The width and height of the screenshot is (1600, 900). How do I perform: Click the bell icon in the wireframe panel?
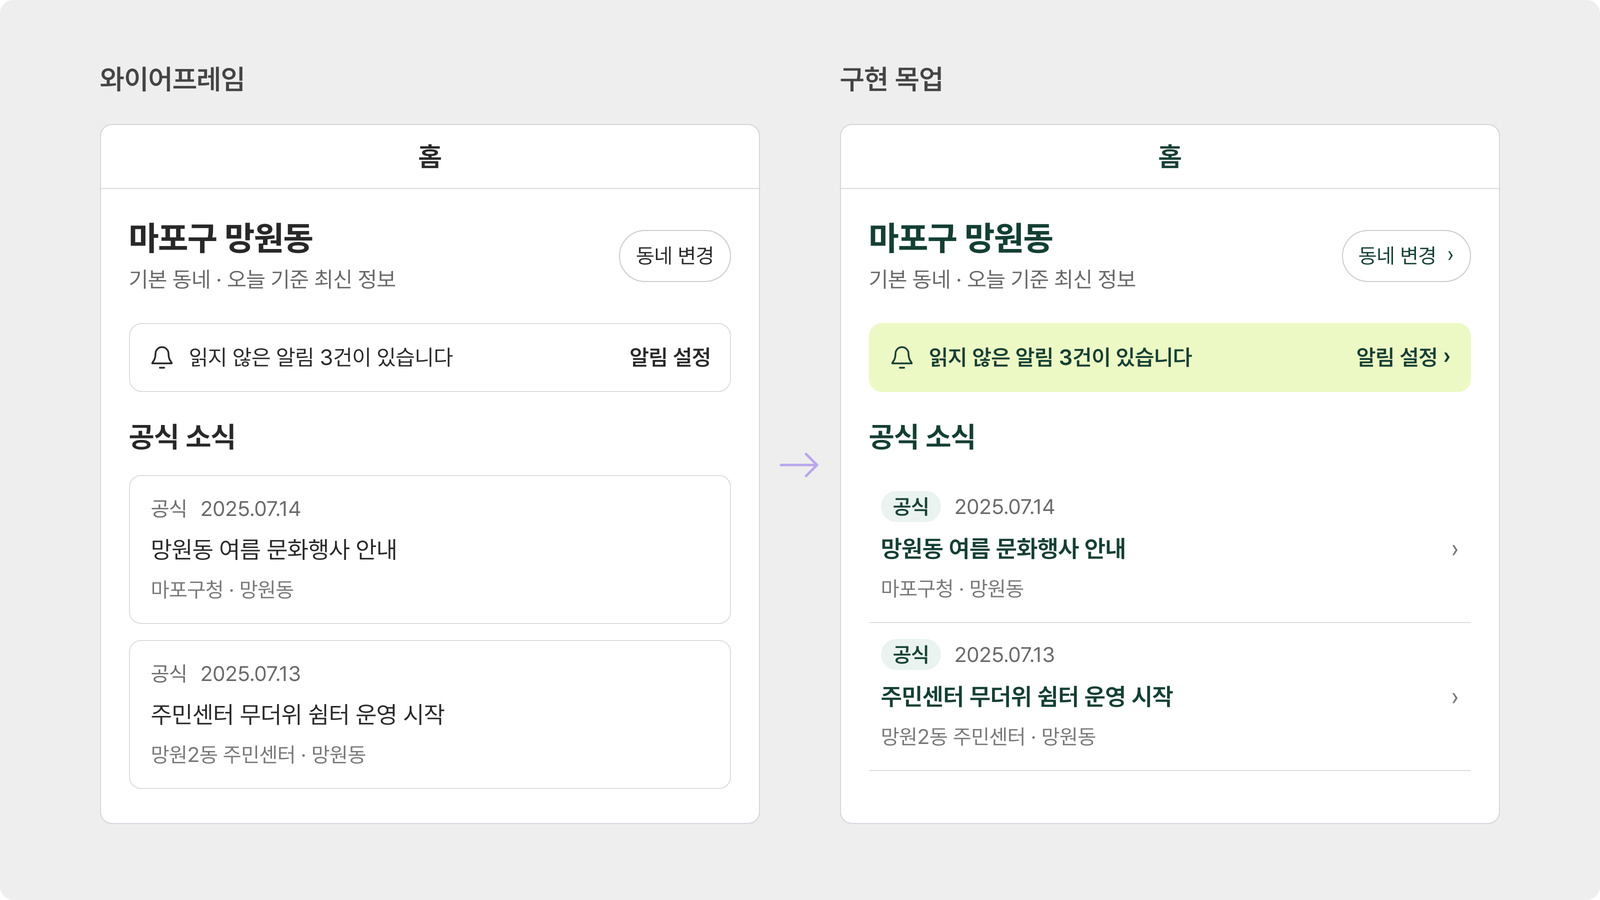(x=162, y=357)
